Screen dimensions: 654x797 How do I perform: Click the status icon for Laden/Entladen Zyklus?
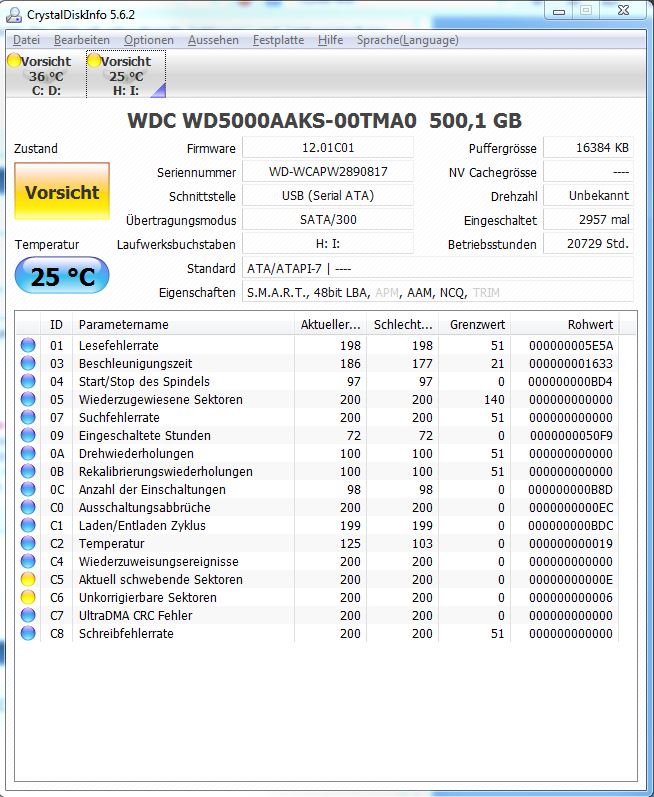28,525
